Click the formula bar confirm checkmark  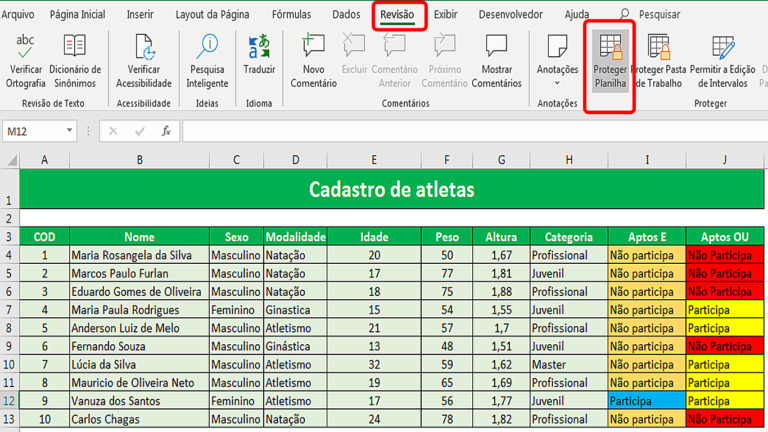pyautogui.click(x=140, y=131)
